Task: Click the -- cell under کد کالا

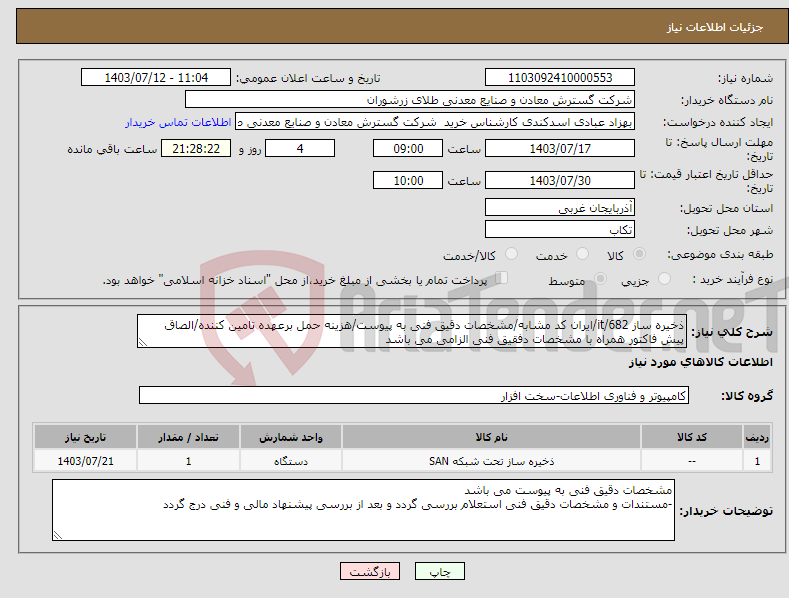Action: (x=692, y=461)
